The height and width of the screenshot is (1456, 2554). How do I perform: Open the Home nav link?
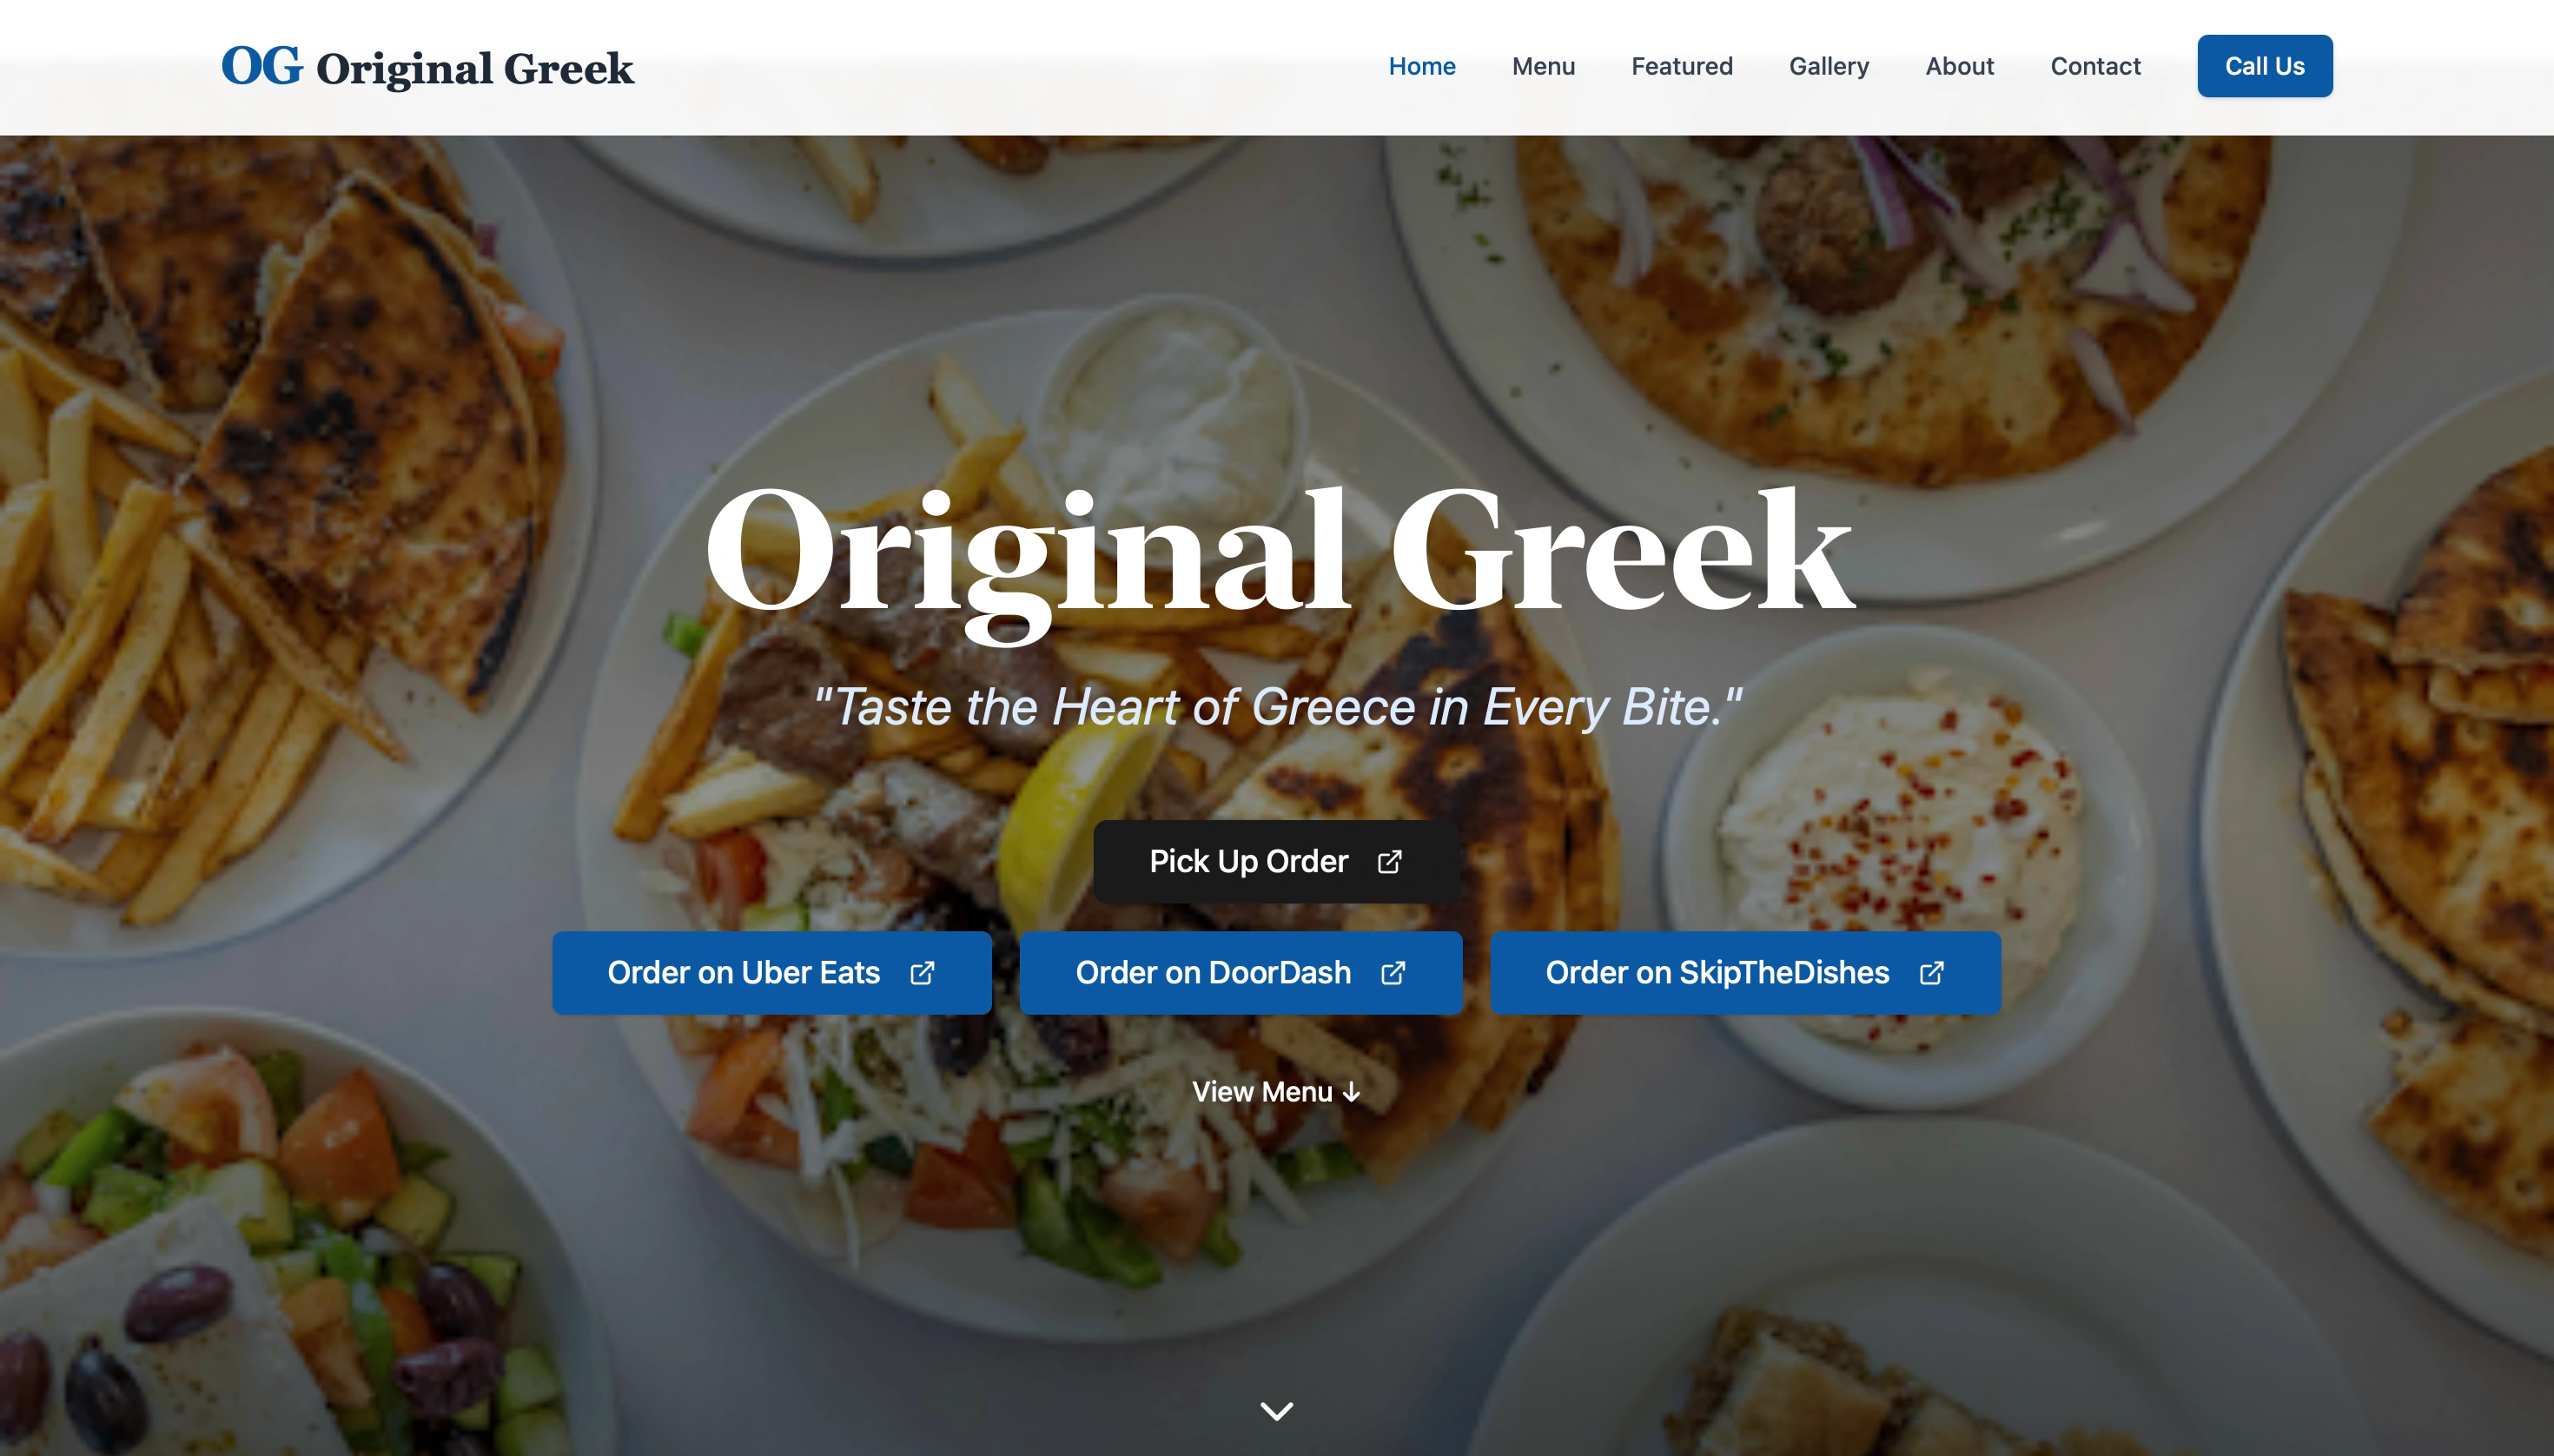coord(1422,66)
